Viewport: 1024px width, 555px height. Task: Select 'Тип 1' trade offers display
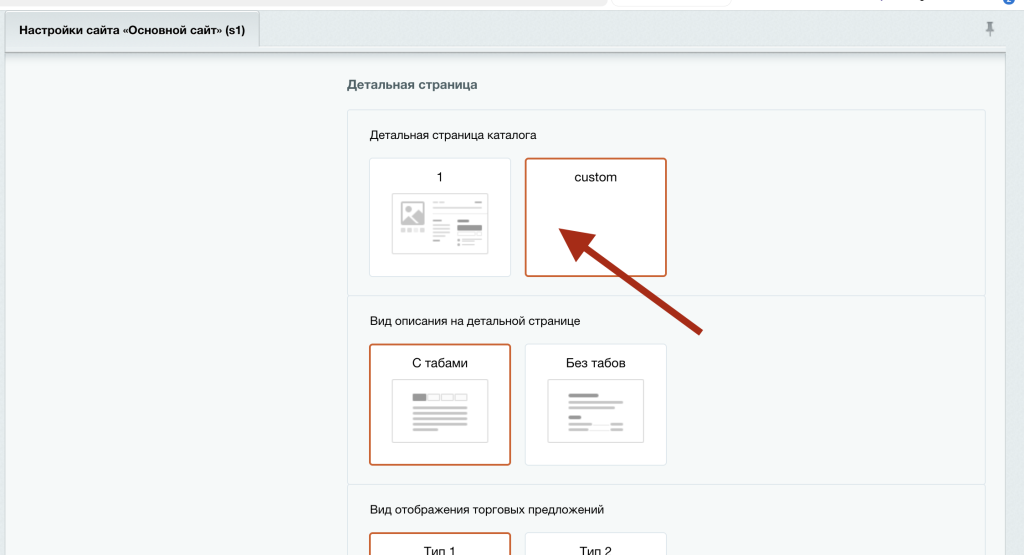click(440, 549)
